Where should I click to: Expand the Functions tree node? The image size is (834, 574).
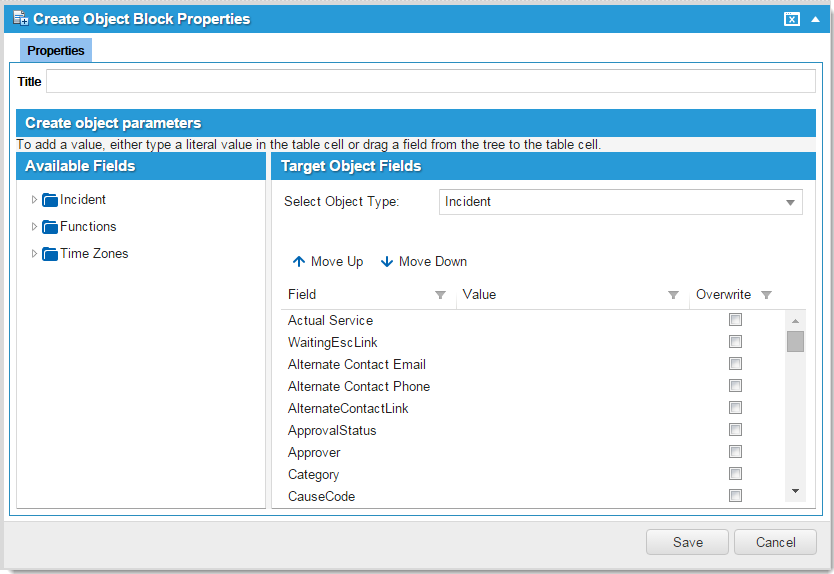[35, 227]
